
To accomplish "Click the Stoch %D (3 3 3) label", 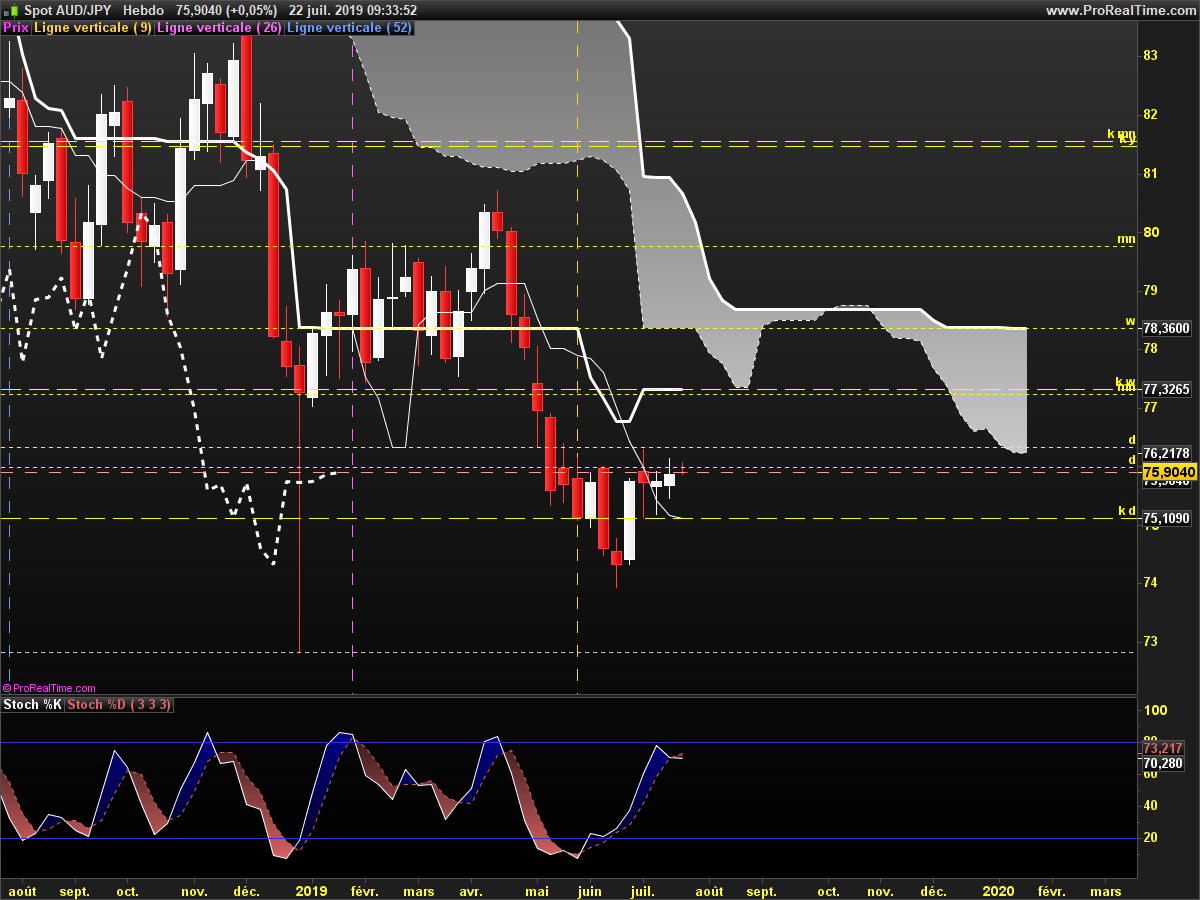I will click(119, 705).
